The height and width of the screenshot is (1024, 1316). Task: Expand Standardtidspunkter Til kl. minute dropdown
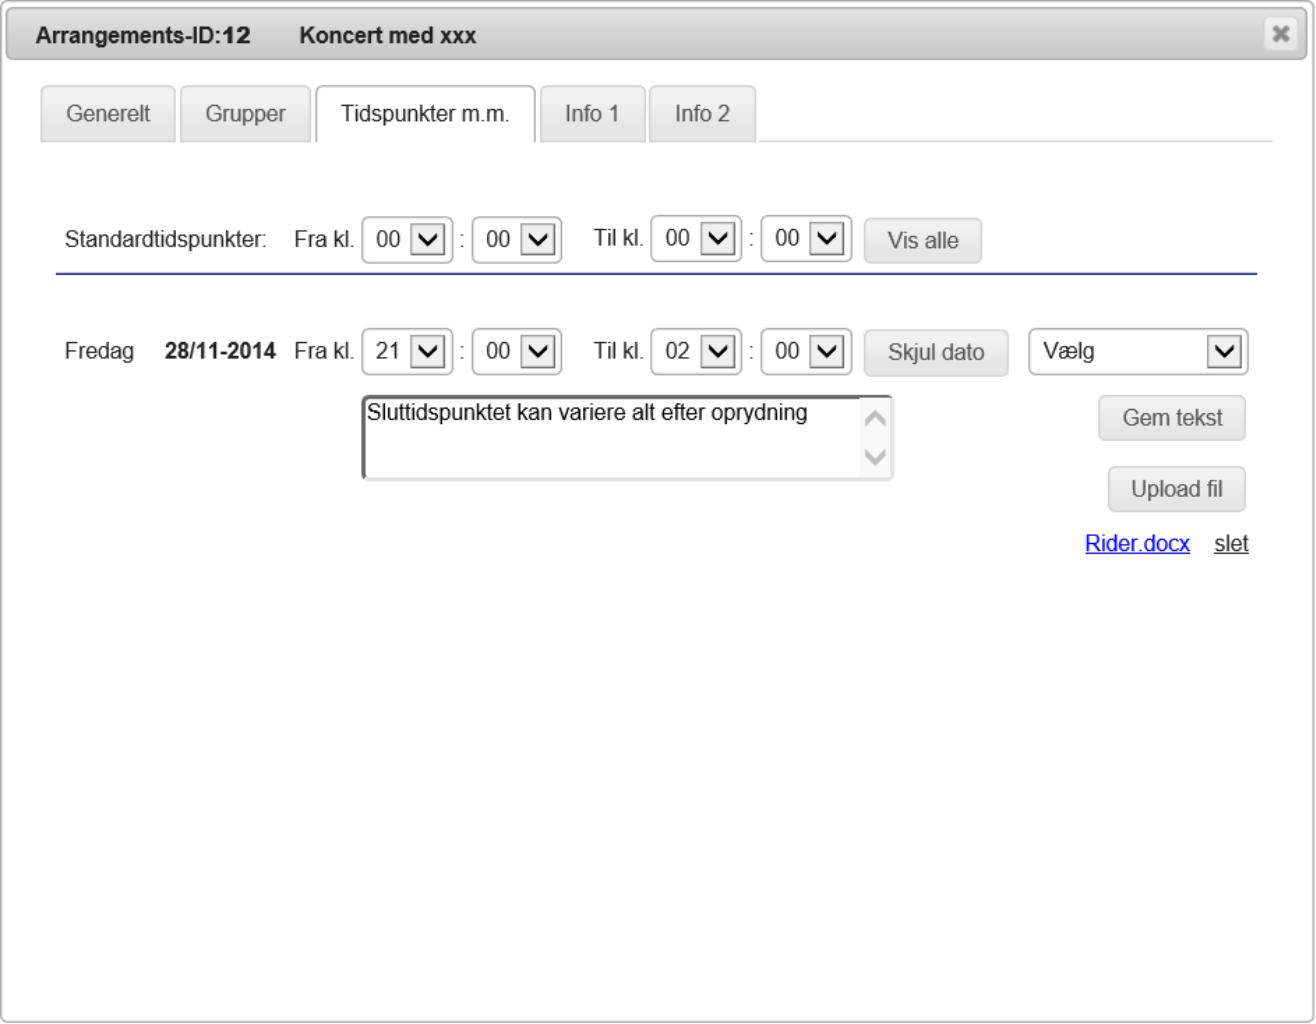[806, 239]
